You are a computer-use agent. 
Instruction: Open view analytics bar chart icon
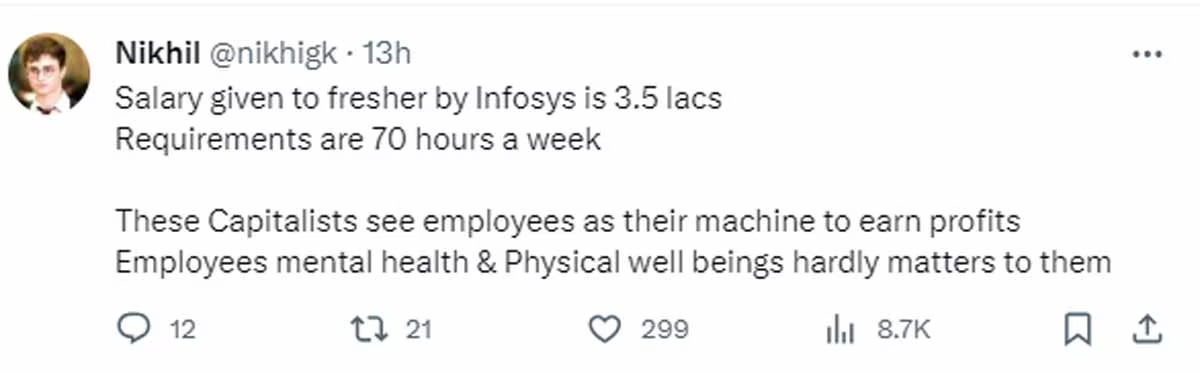tap(838, 330)
